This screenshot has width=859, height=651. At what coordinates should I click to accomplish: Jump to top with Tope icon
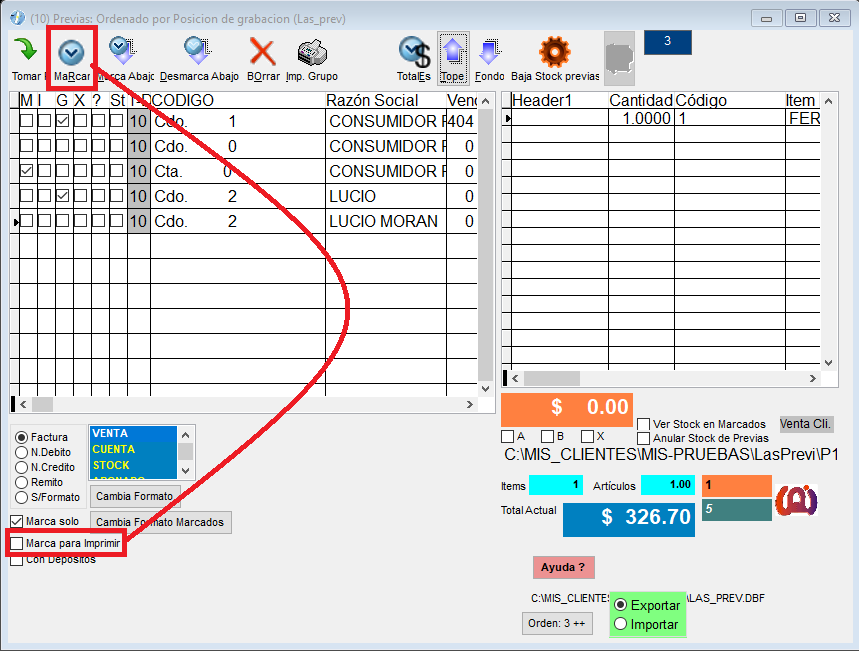click(x=453, y=52)
